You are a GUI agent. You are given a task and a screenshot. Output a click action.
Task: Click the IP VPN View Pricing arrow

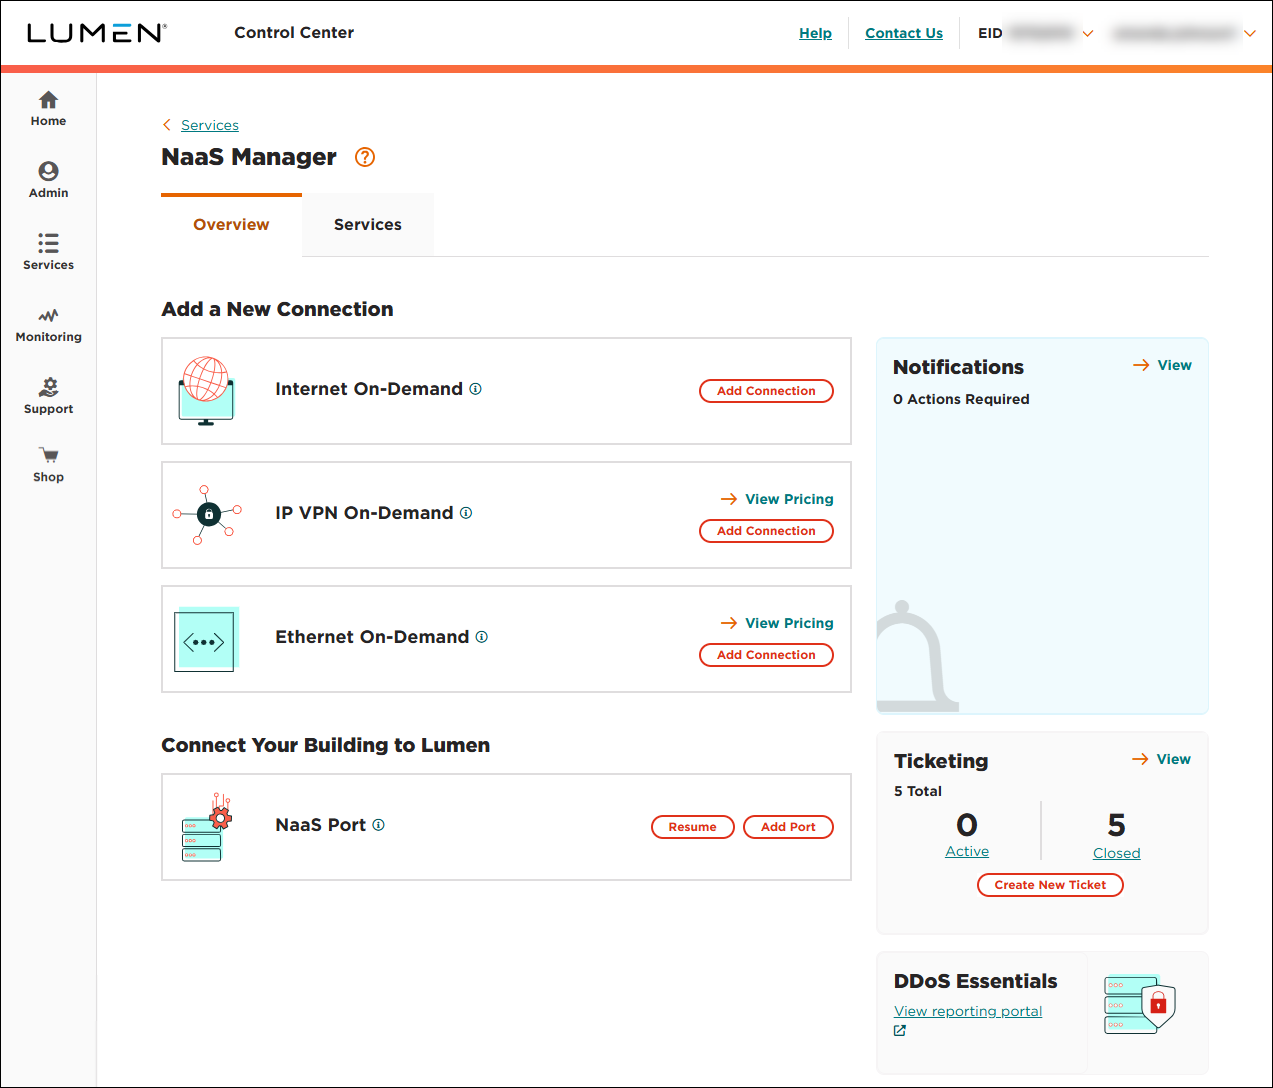[729, 499]
